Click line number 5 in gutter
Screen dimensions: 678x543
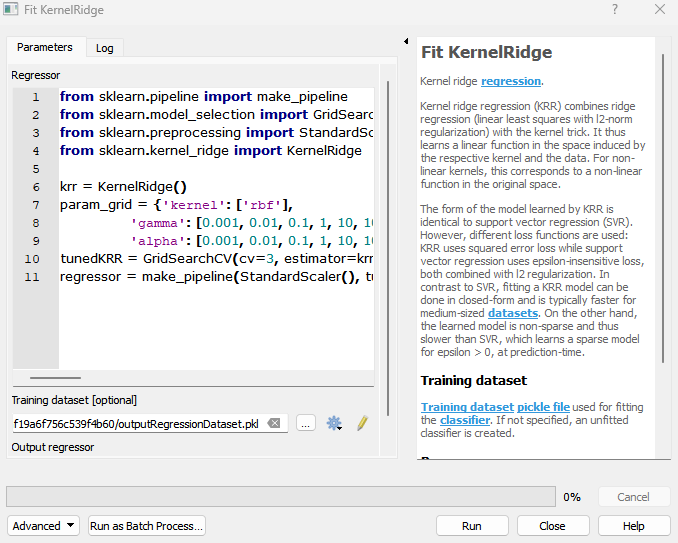36,169
